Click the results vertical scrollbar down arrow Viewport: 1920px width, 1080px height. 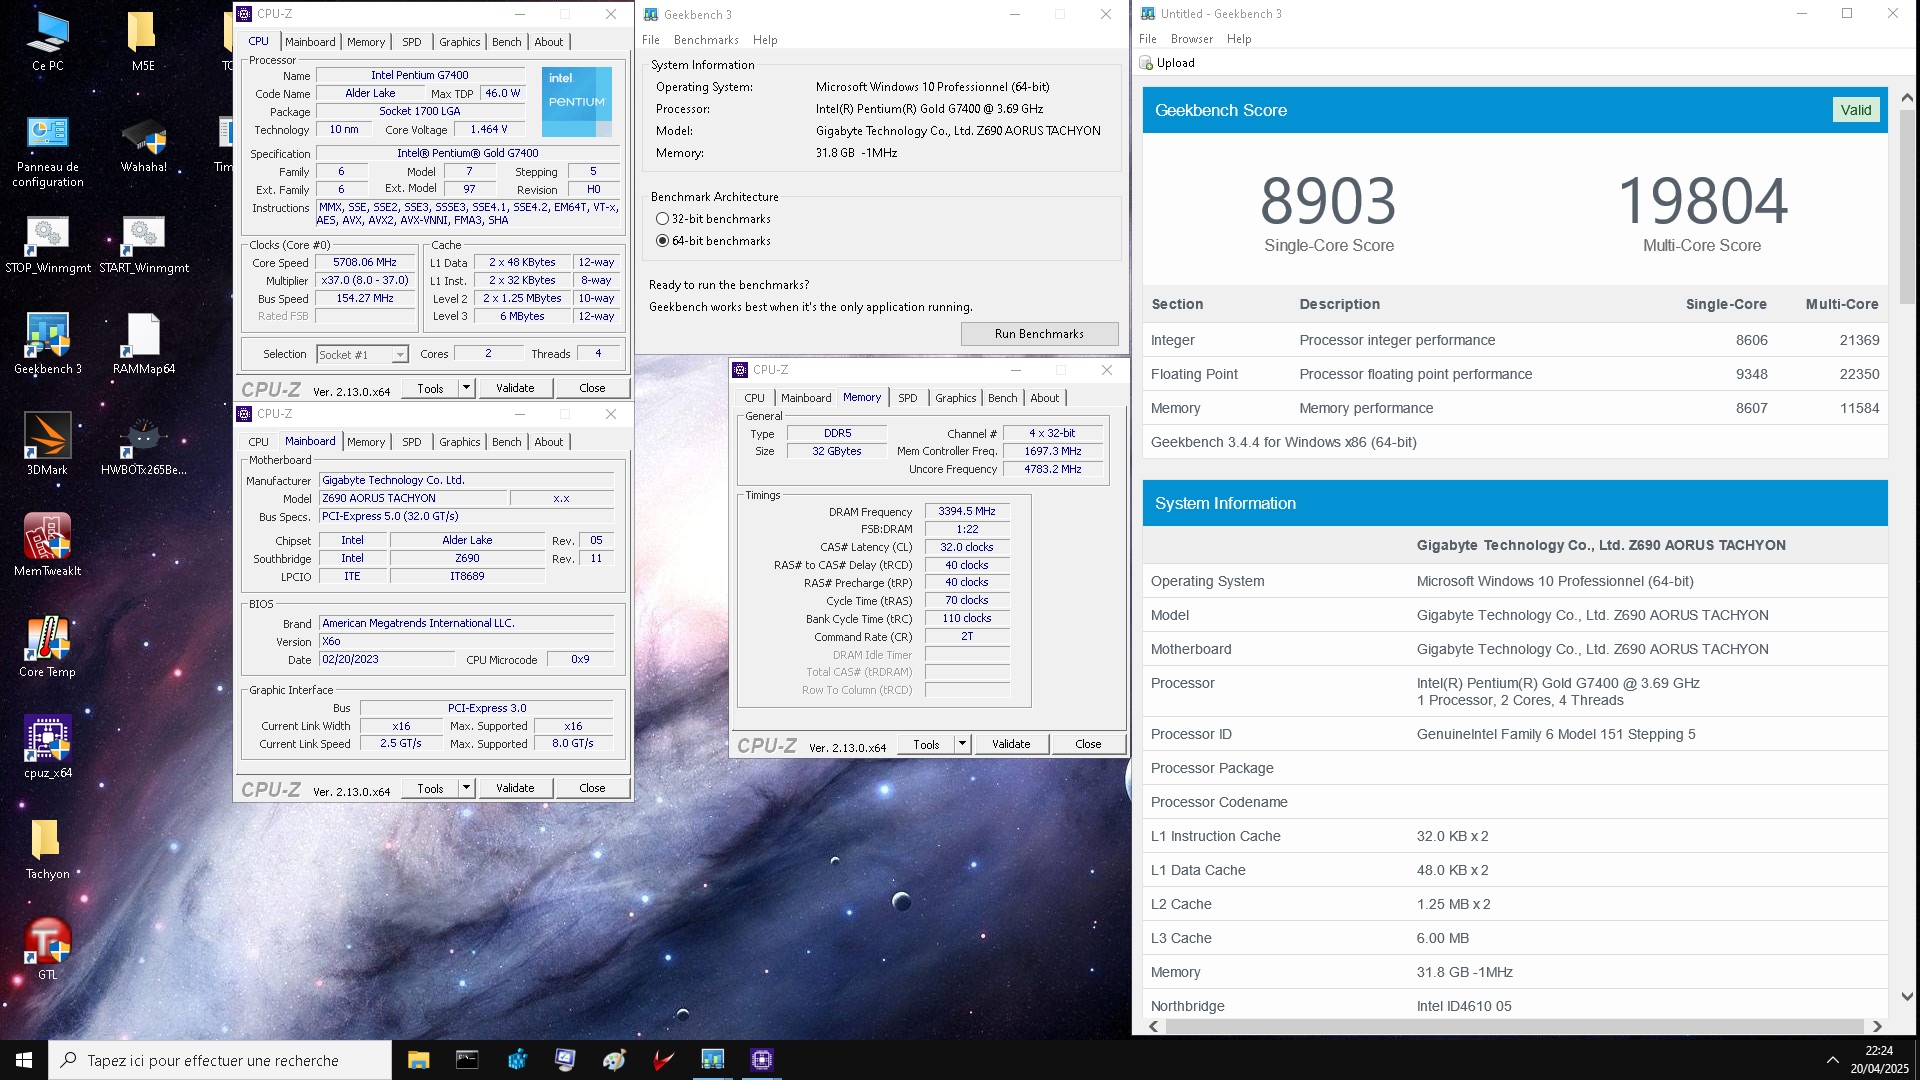click(1907, 997)
